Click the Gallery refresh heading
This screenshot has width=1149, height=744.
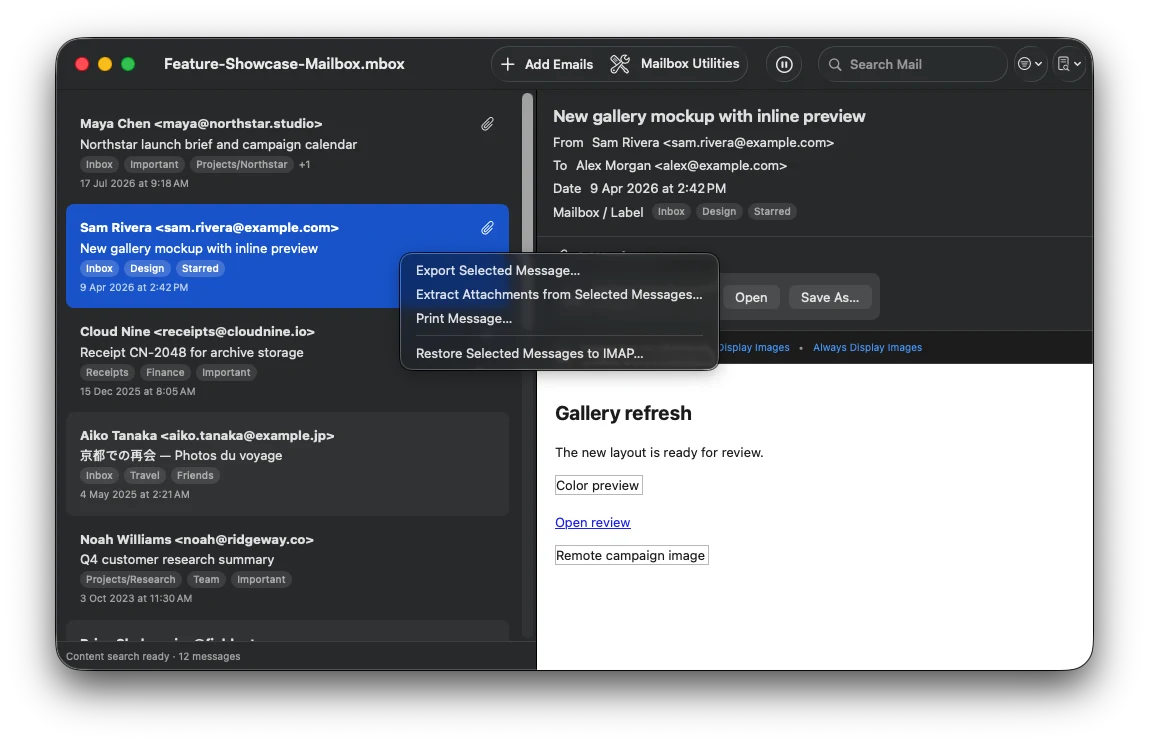click(623, 413)
